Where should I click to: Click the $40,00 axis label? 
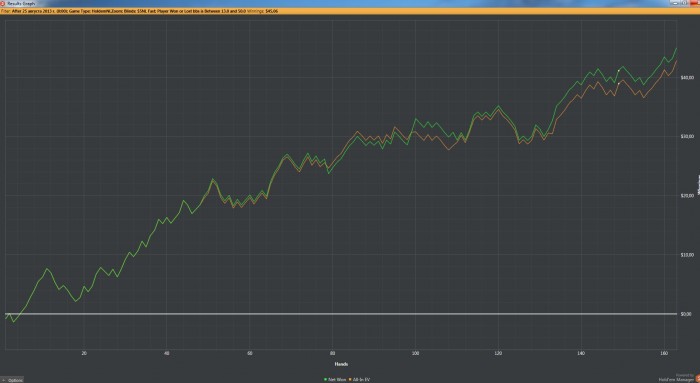(x=687, y=78)
